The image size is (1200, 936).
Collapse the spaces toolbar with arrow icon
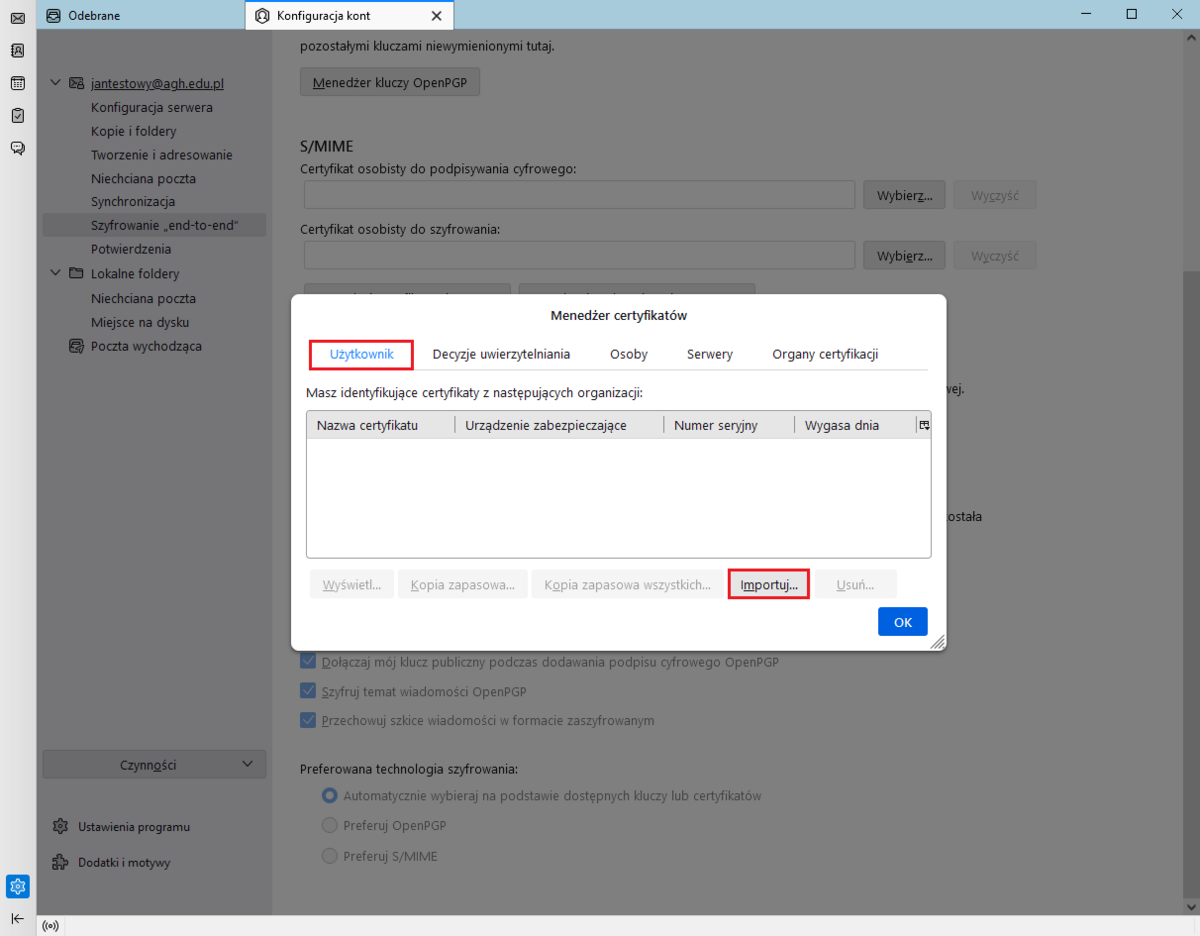pyautogui.click(x=17, y=918)
